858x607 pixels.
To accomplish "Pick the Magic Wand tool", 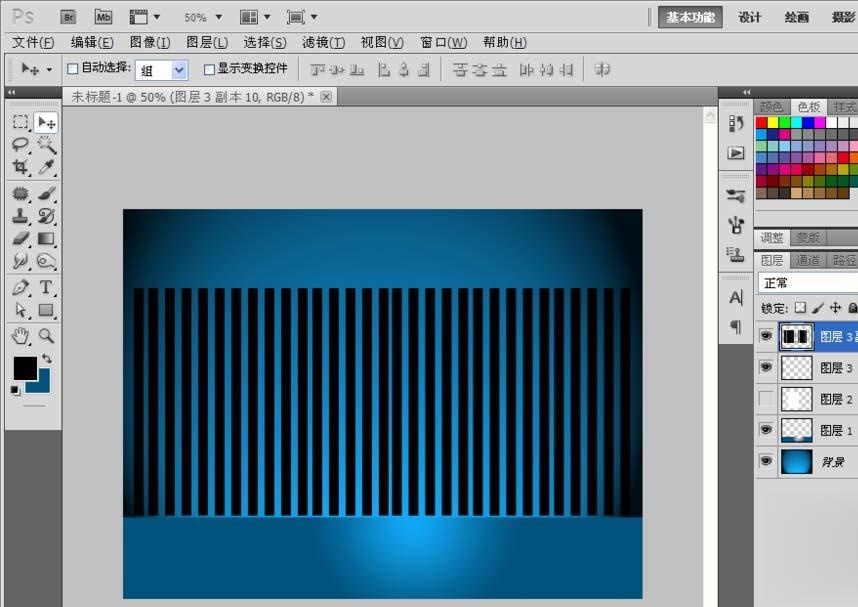I will tap(46, 143).
